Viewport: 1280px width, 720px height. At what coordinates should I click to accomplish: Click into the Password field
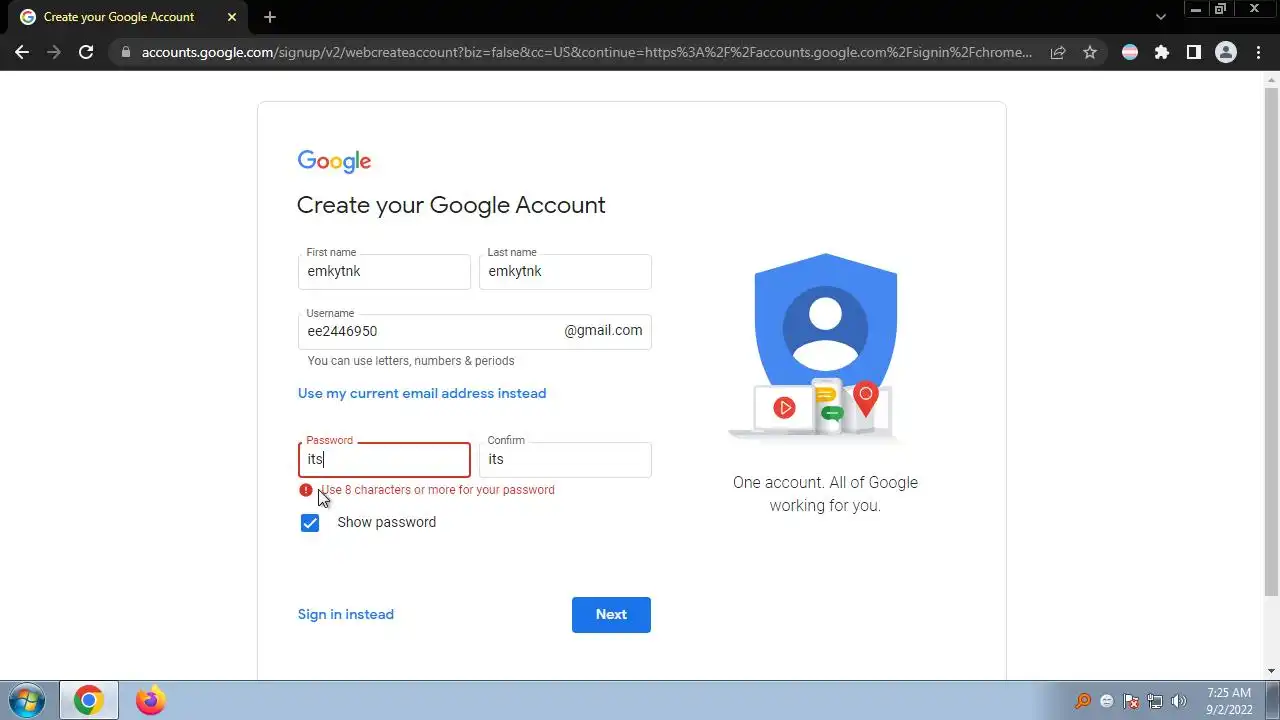click(384, 459)
